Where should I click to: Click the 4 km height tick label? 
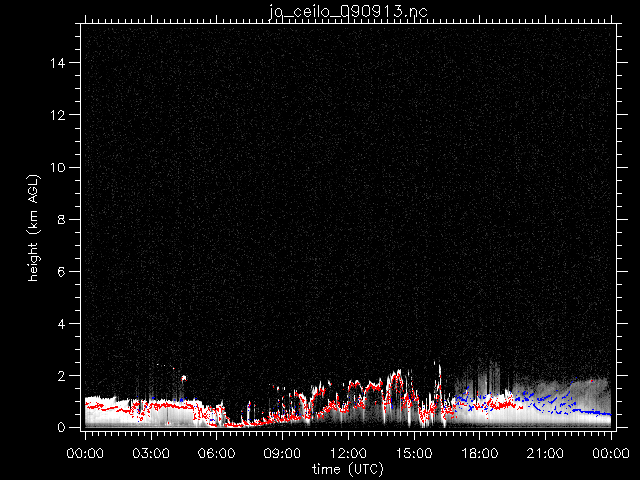[62, 324]
